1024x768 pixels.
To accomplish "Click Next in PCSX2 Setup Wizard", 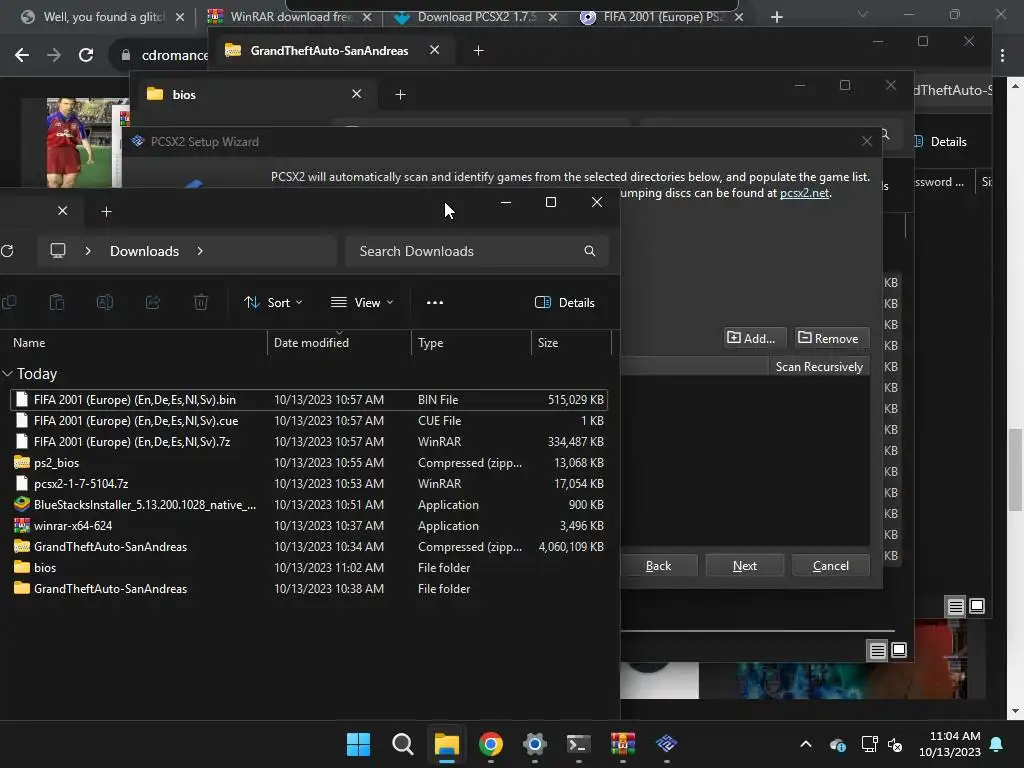I will (x=744, y=566).
